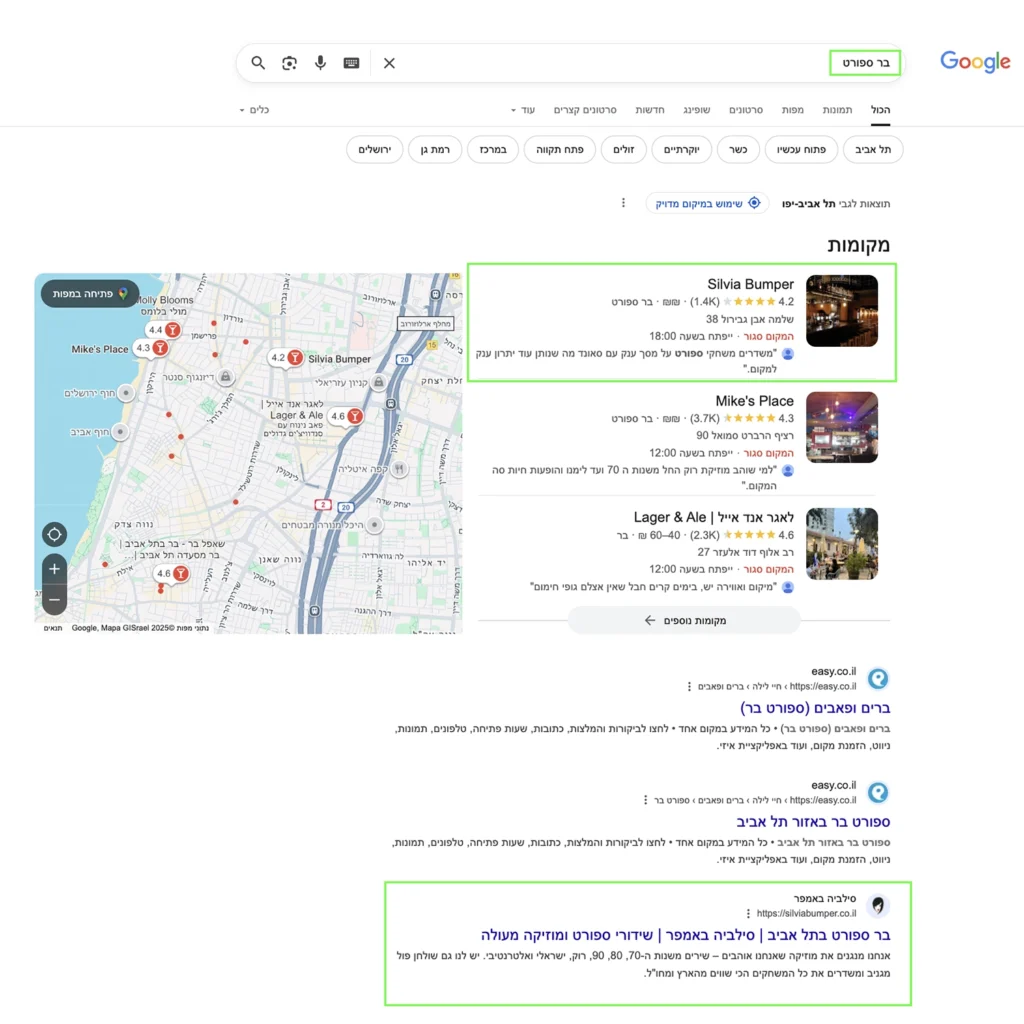This screenshot has height=1024, width=1024.
Task: Select the פתח תקווה filter chip
Action: 560,150
